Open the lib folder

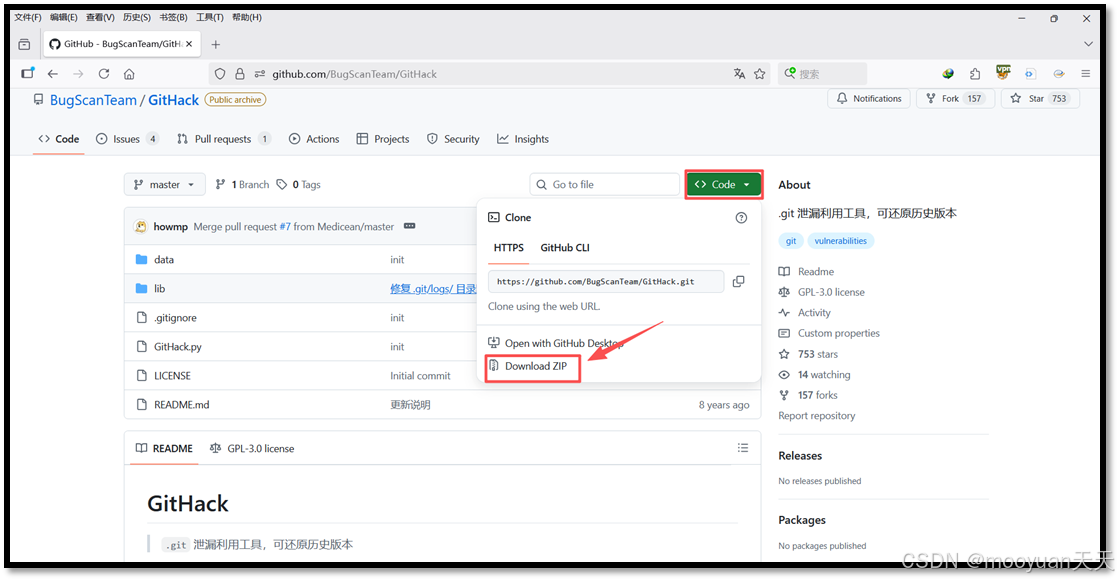[160, 288]
